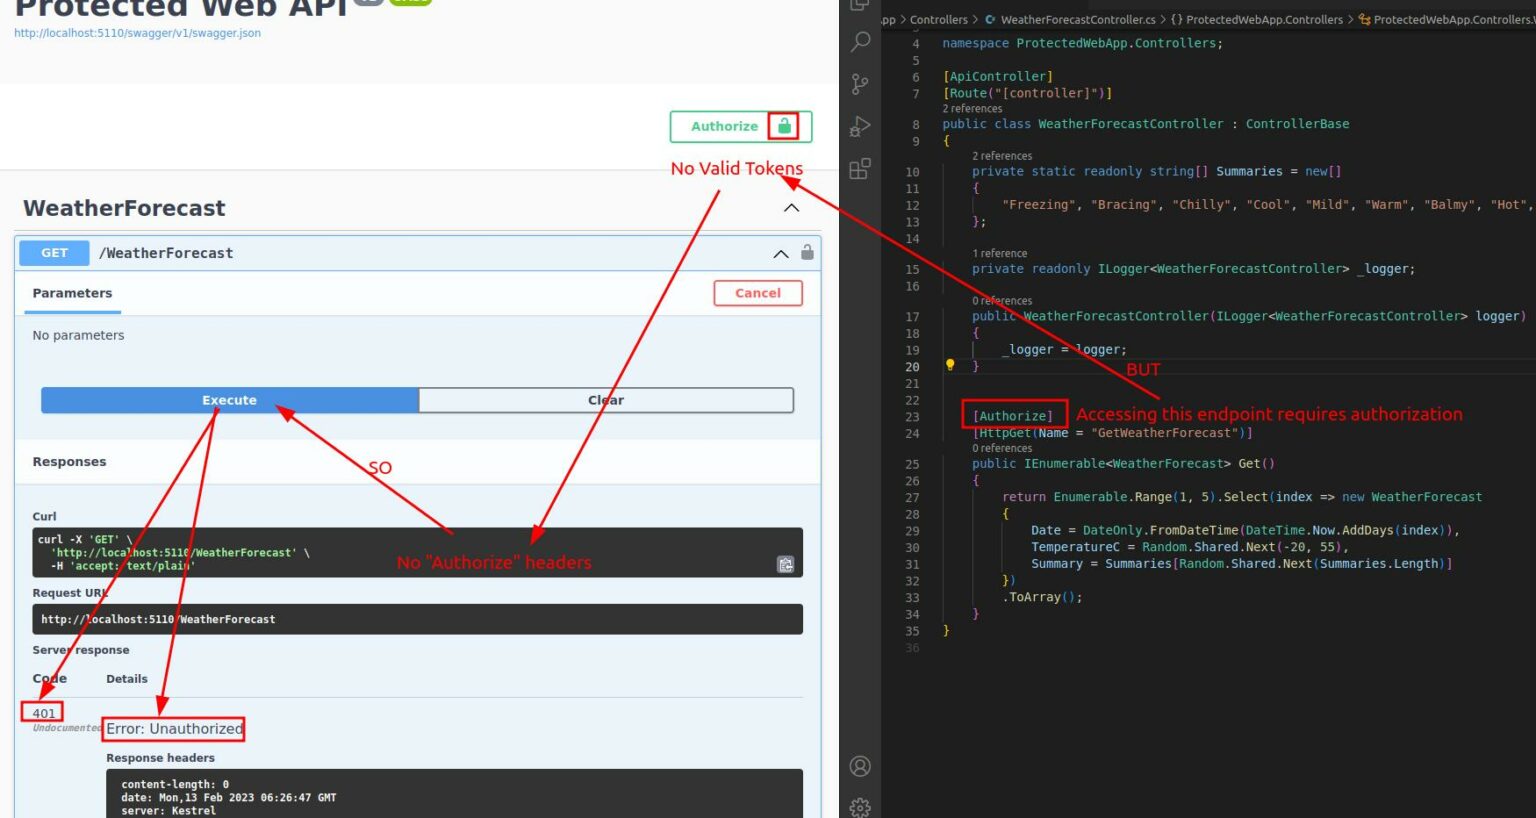Screen dimensions: 1536x818
Task: Click the Clear button
Action: pyautogui.click(x=606, y=400)
